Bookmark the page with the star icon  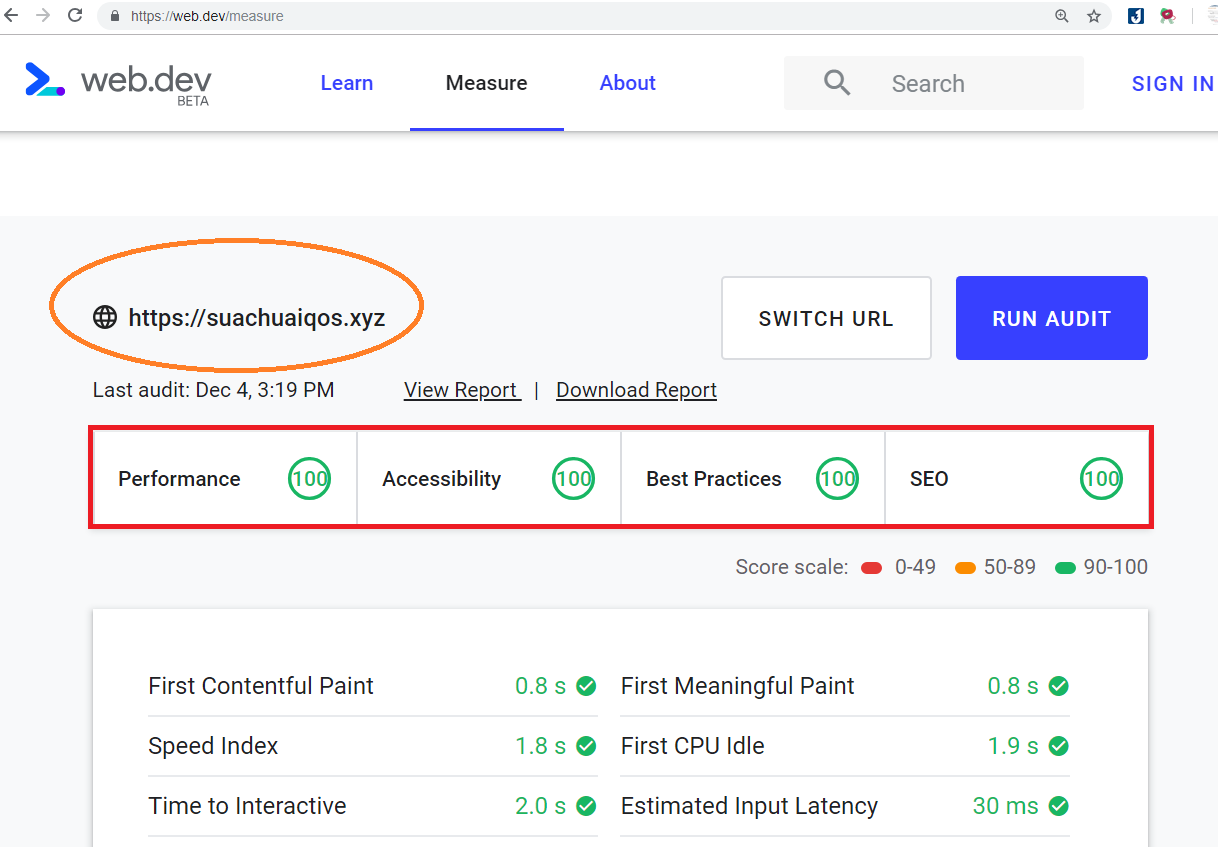coord(1093,16)
